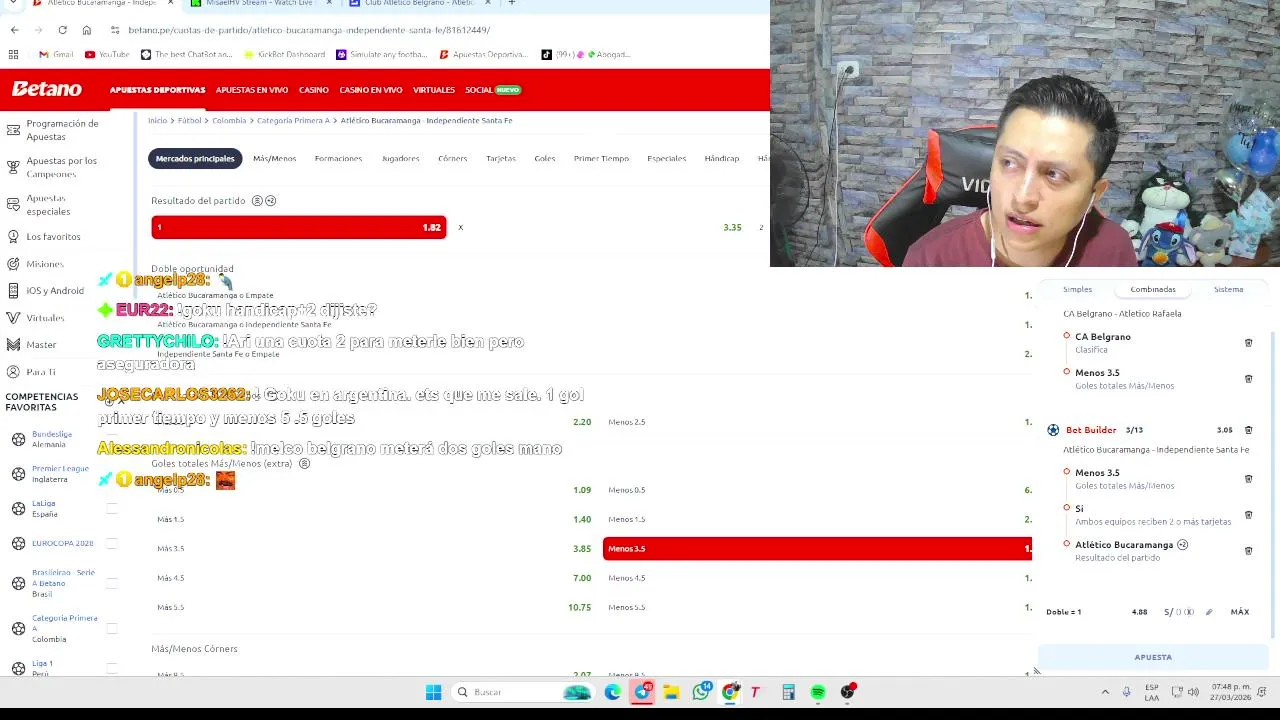This screenshot has width=1280, height=720.
Task: Show hidden system tray icons
Action: tap(1105, 692)
